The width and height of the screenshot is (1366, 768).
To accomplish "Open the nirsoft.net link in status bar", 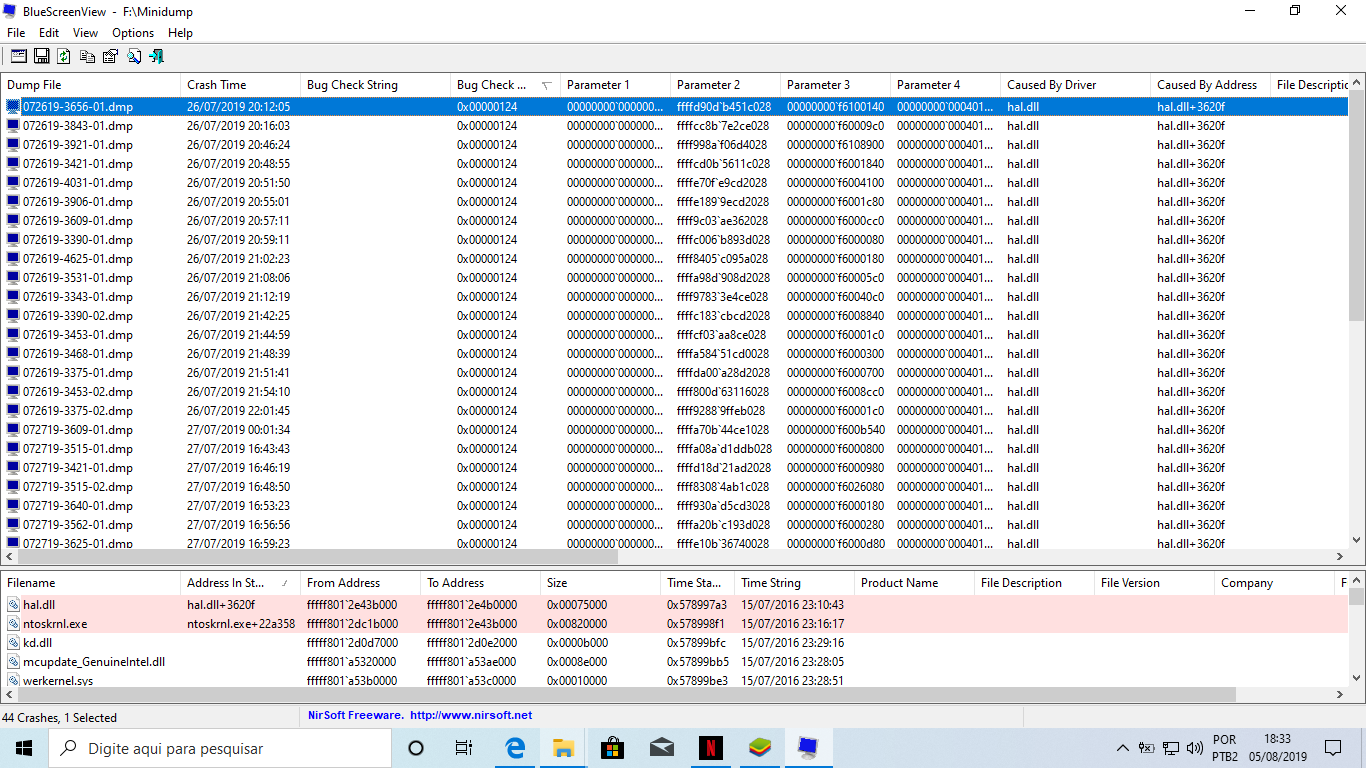I will click(x=470, y=716).
